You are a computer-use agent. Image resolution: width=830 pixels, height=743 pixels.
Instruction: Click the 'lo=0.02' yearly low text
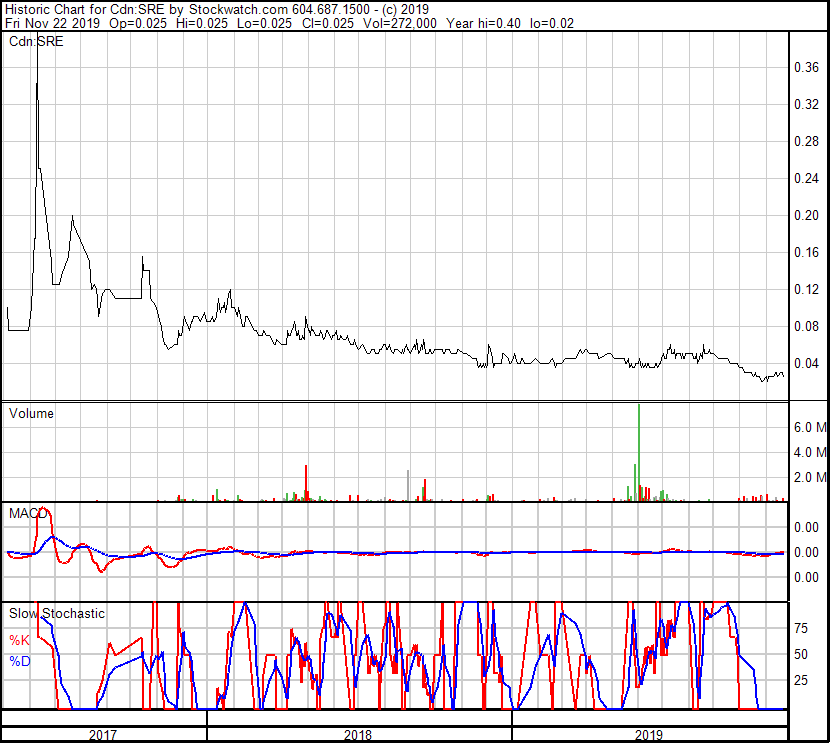click(552, 23)
